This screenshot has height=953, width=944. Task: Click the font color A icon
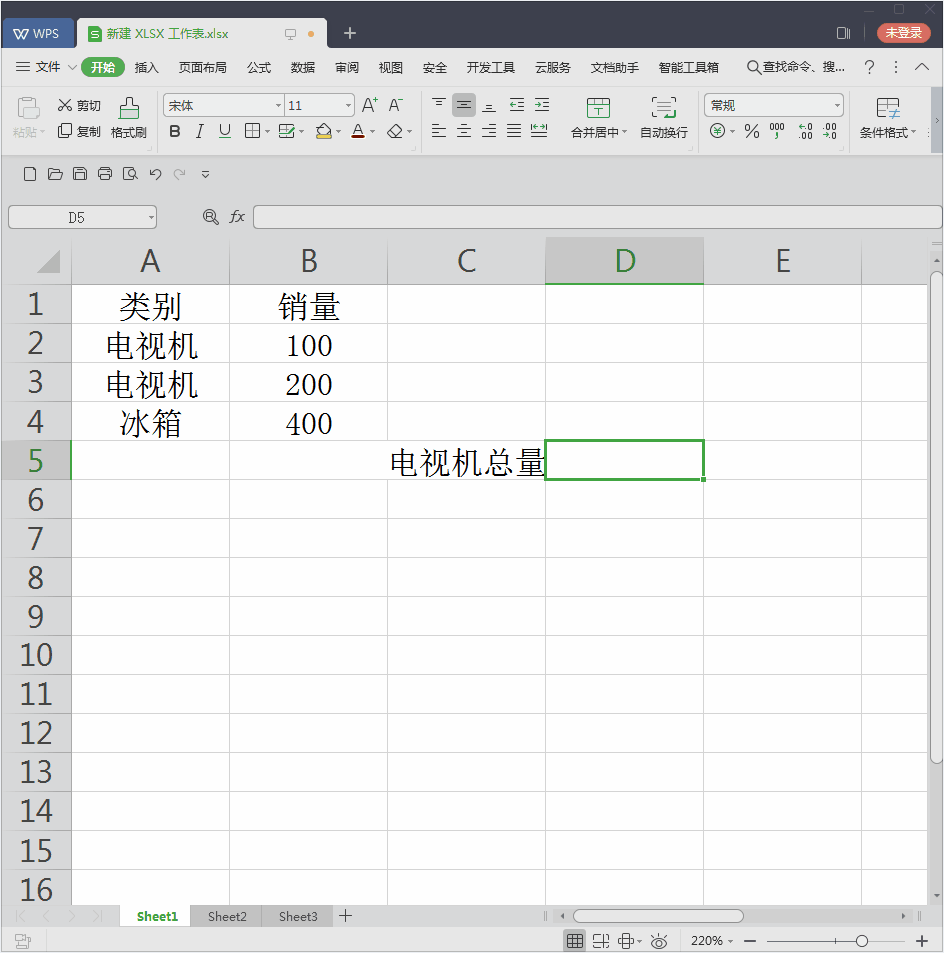point(358,131)
